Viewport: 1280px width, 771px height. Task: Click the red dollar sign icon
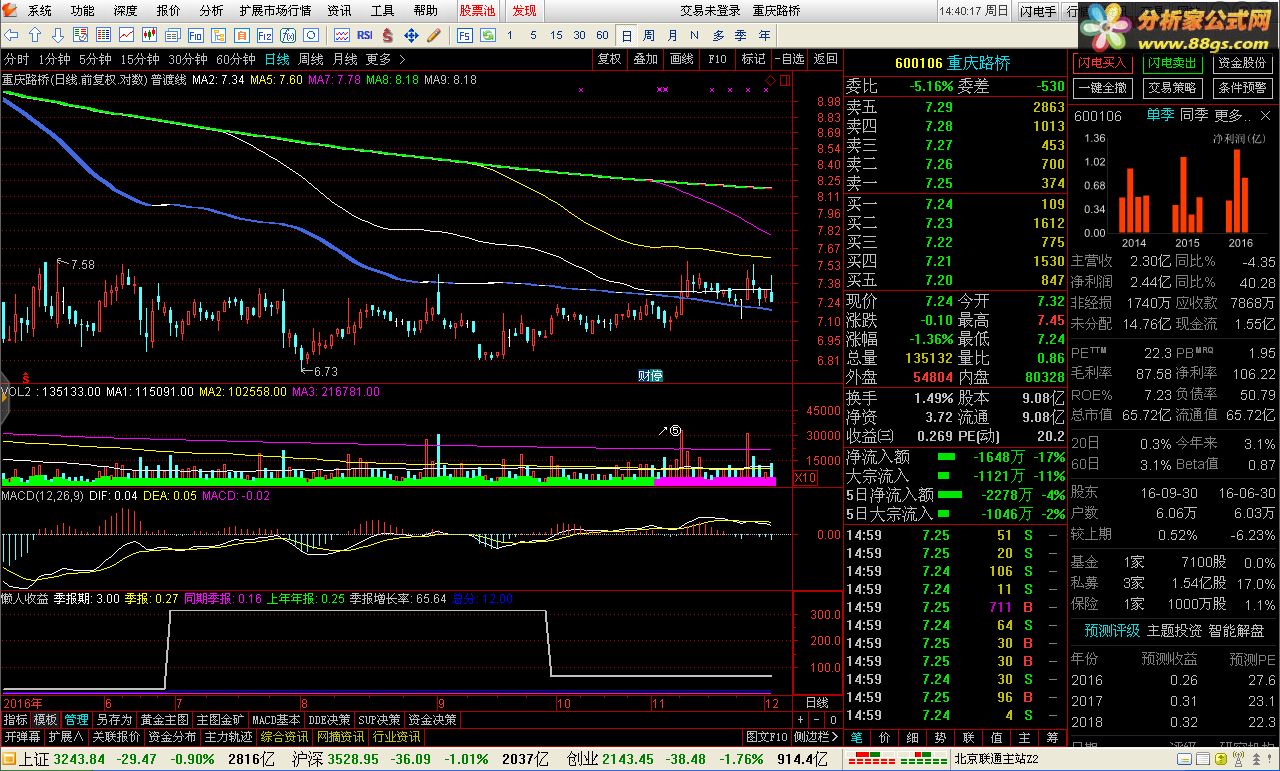387,35
